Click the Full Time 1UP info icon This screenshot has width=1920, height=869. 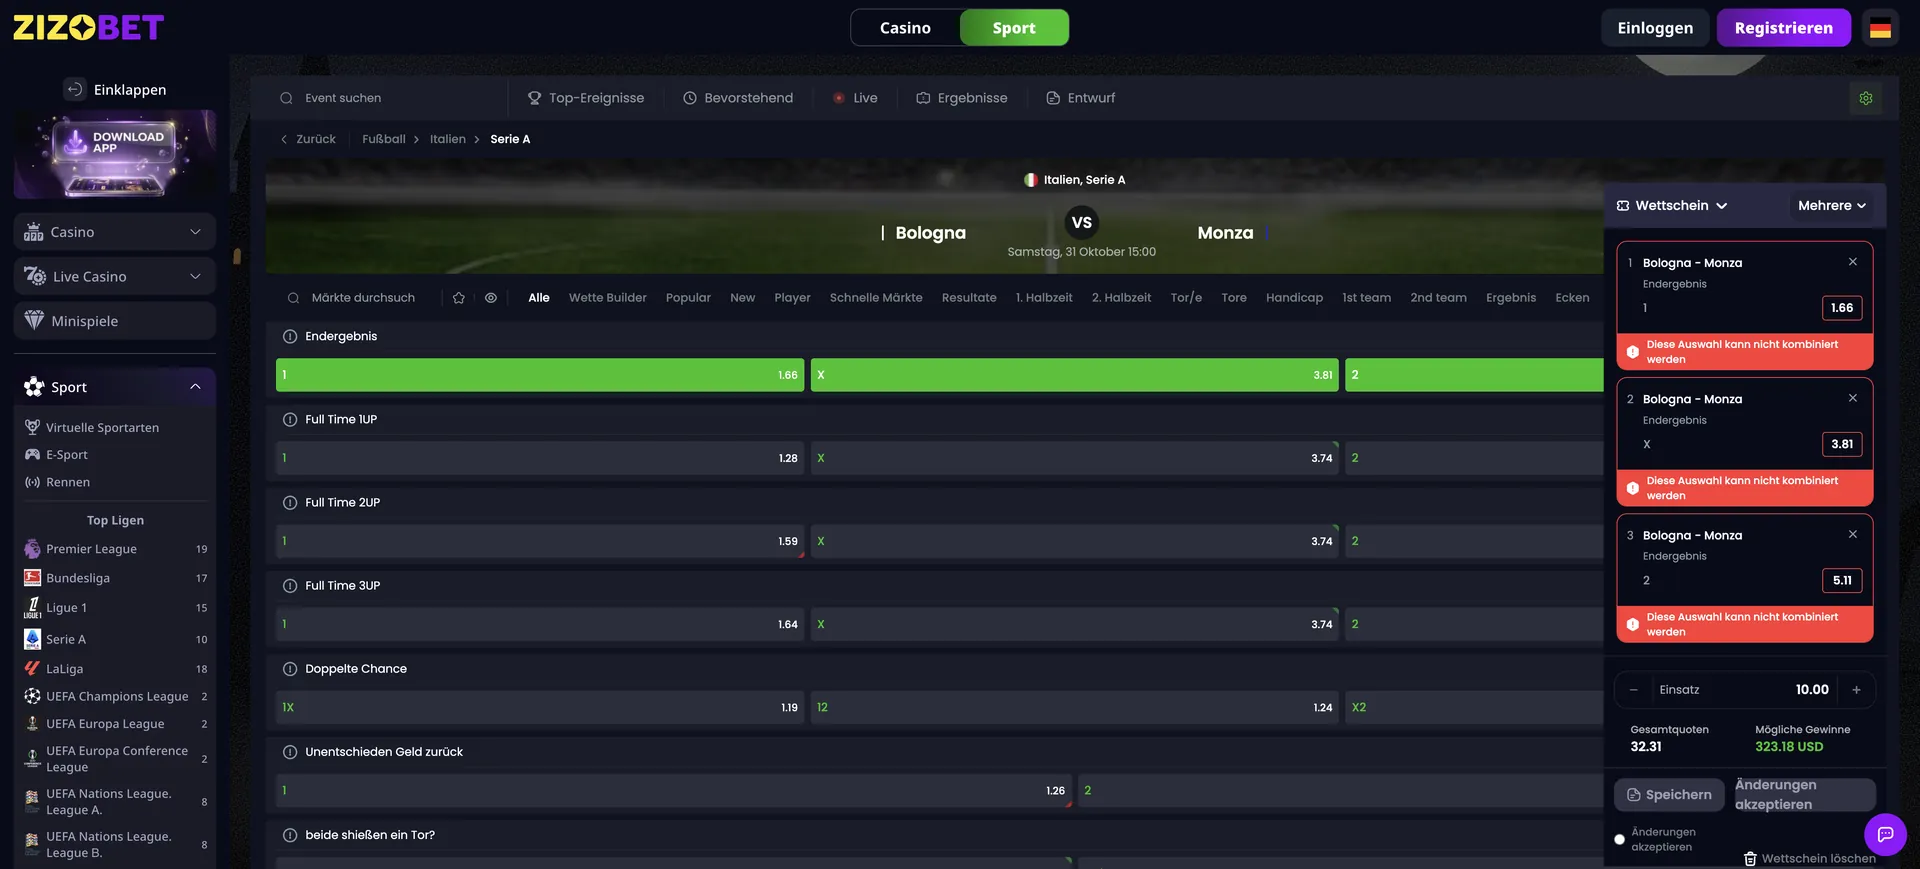point(290,419)
